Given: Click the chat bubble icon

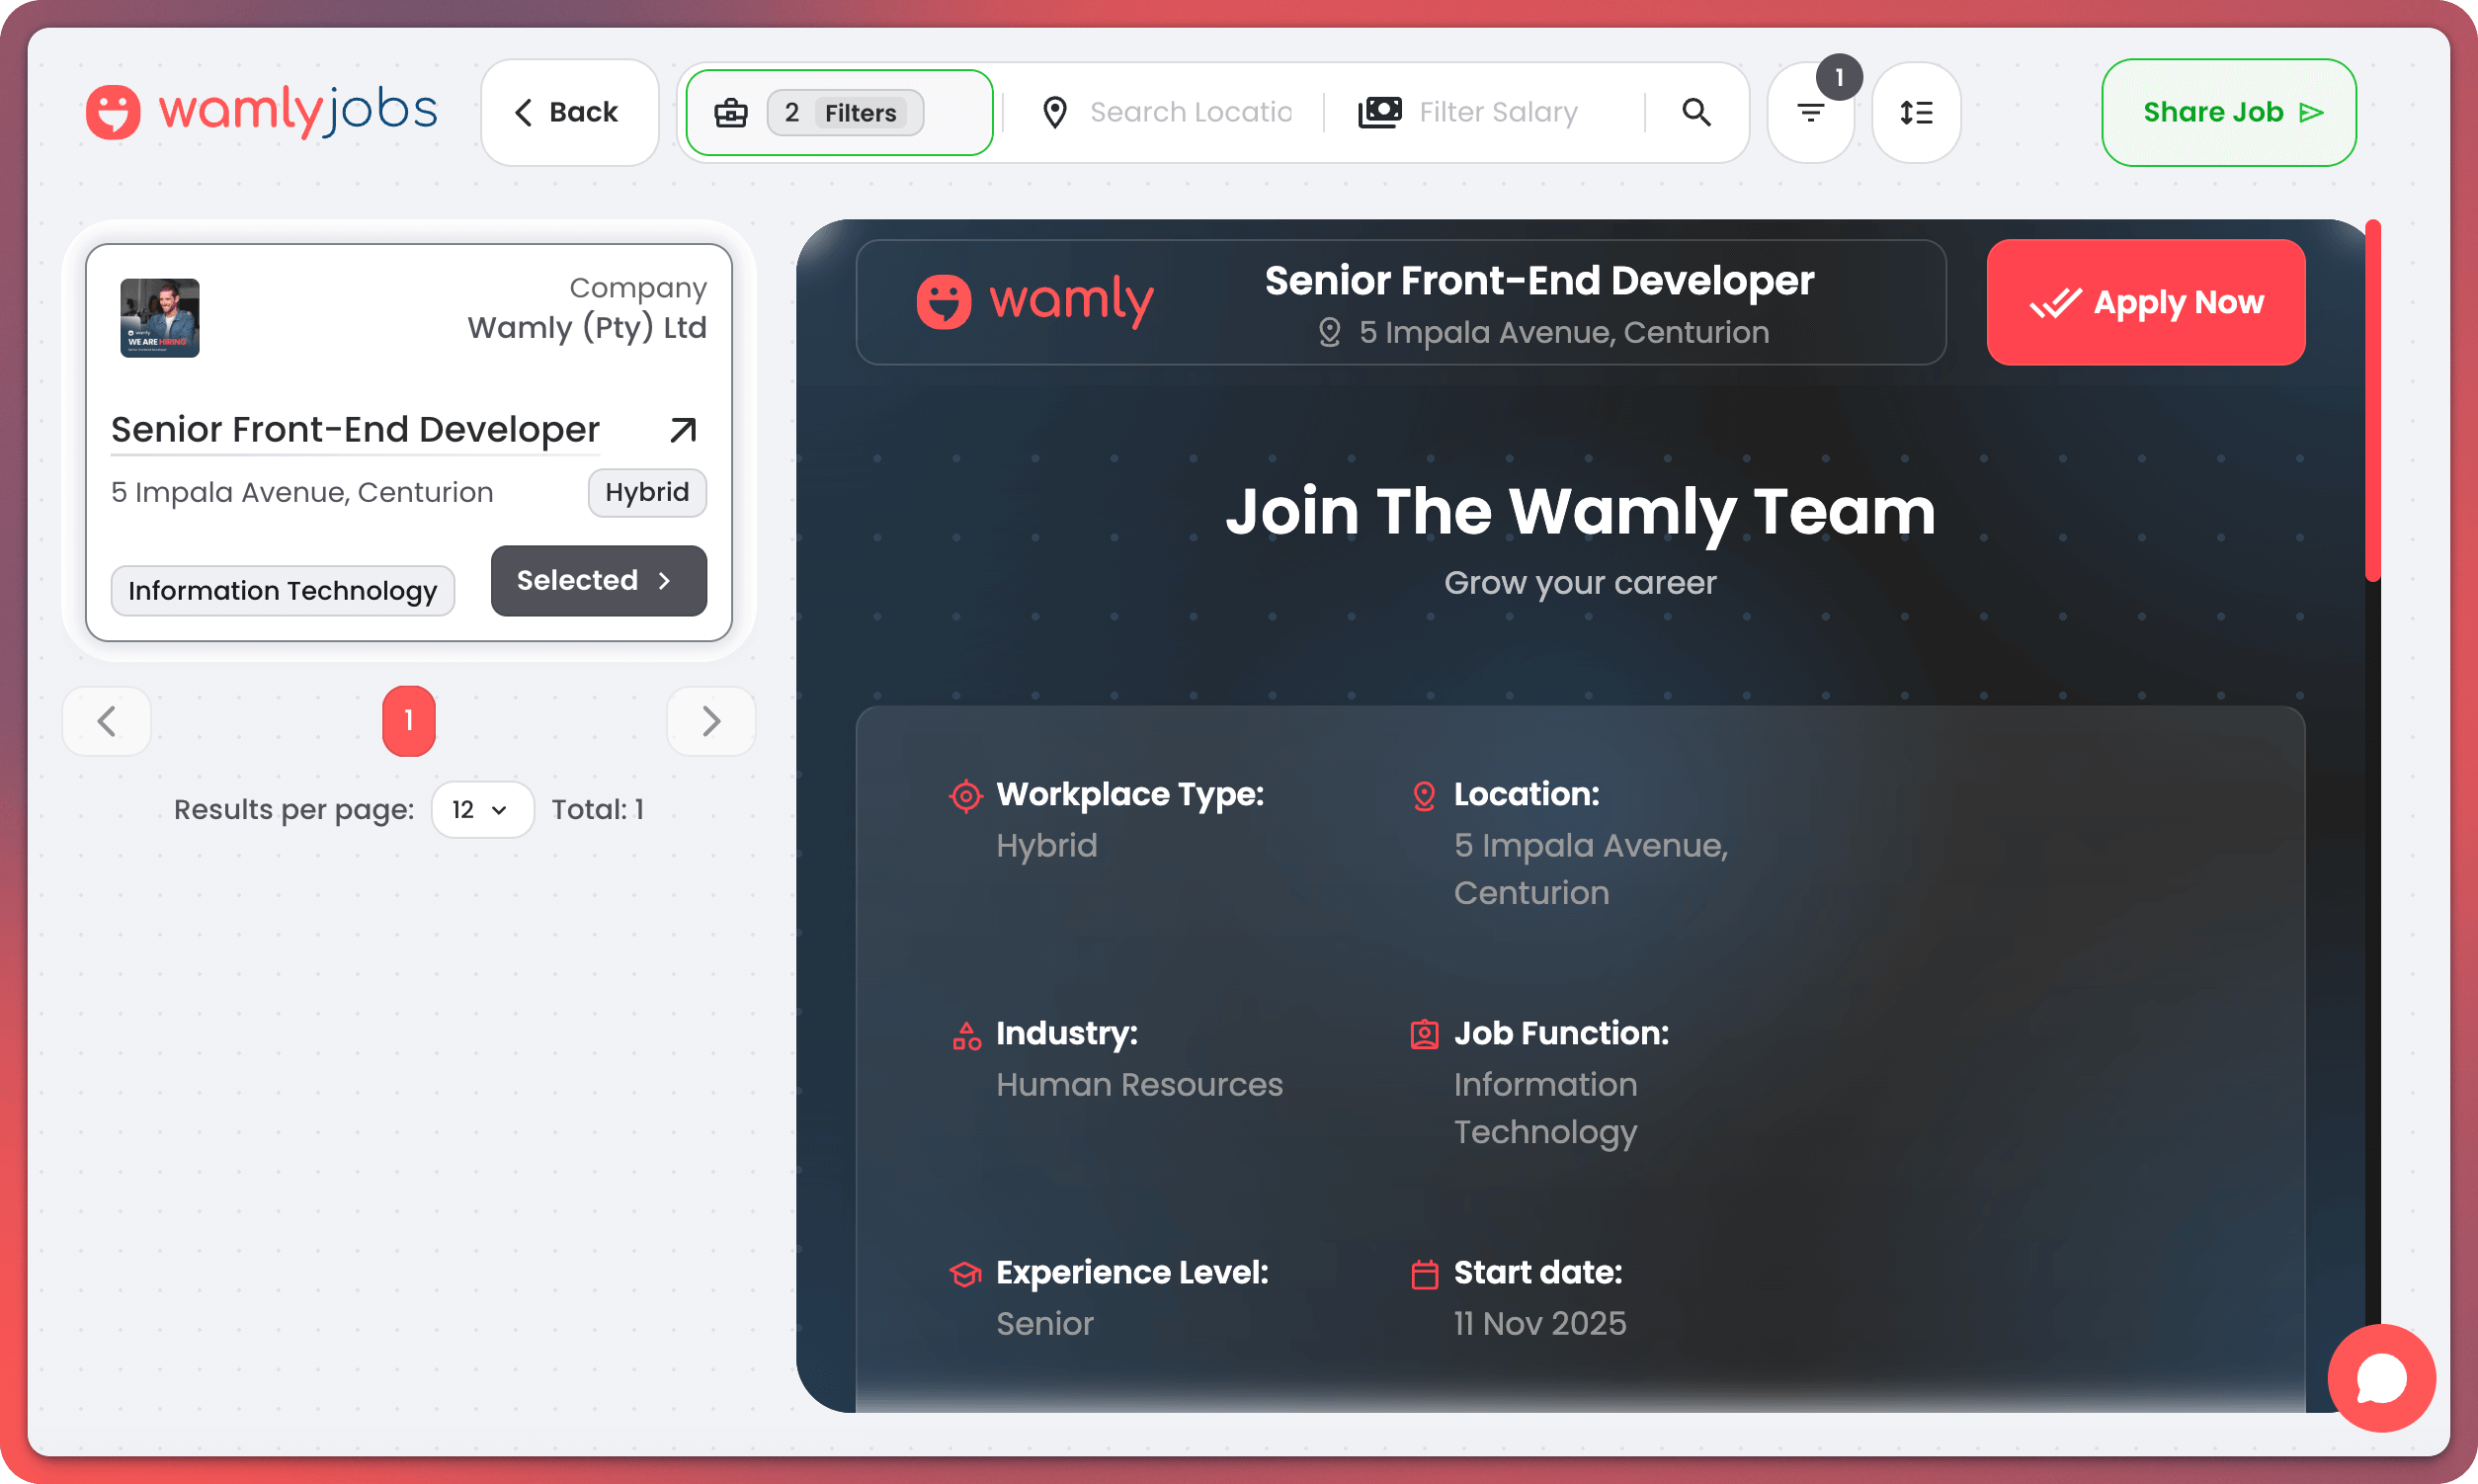Looking at the screenshot, I should click(2381, 1379).
